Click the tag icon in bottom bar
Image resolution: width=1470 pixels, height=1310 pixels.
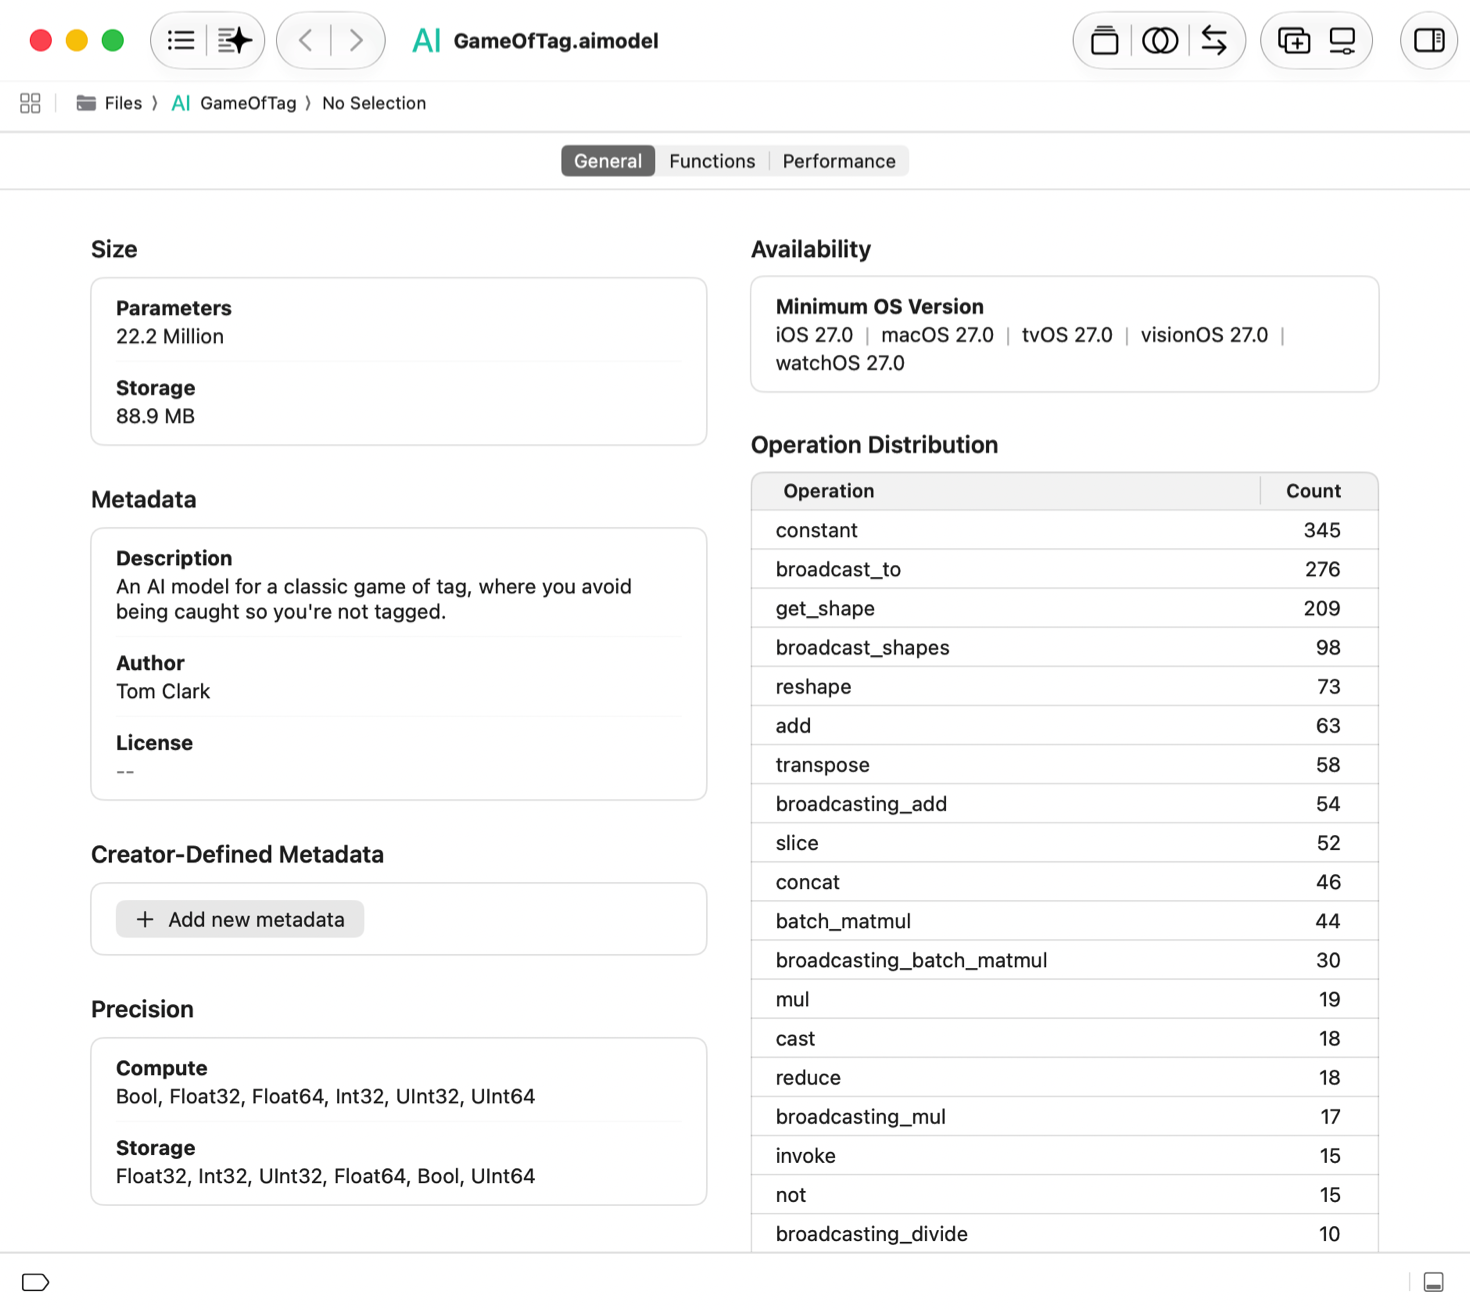(x=35, y=1282)
